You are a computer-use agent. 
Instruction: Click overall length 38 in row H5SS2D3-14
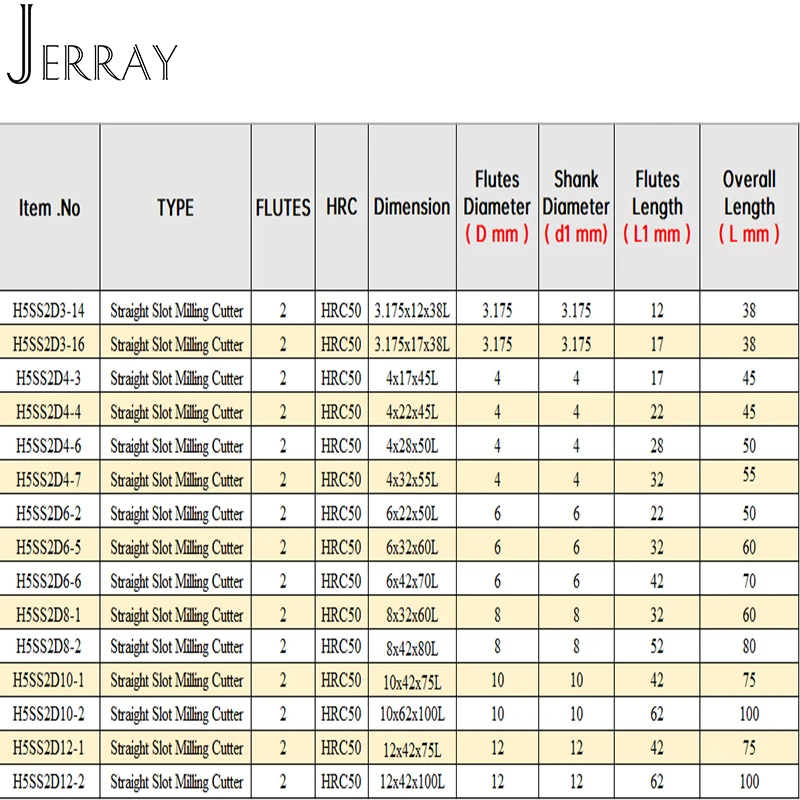pyautogui.click(x=749, y=310)
